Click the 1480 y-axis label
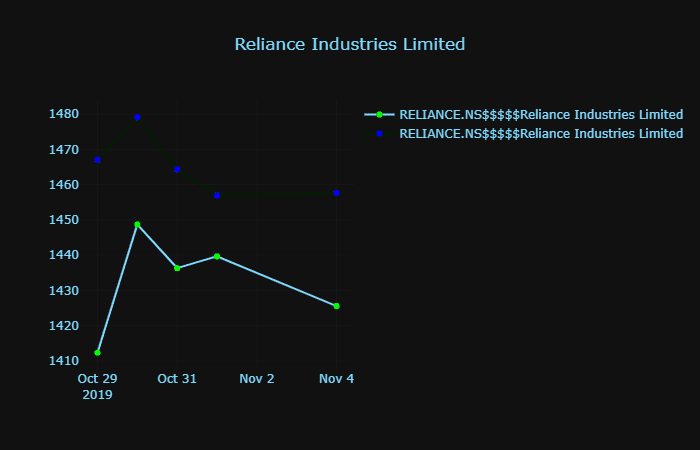Viewport: 700px width, 450px height. click(64, 114)
